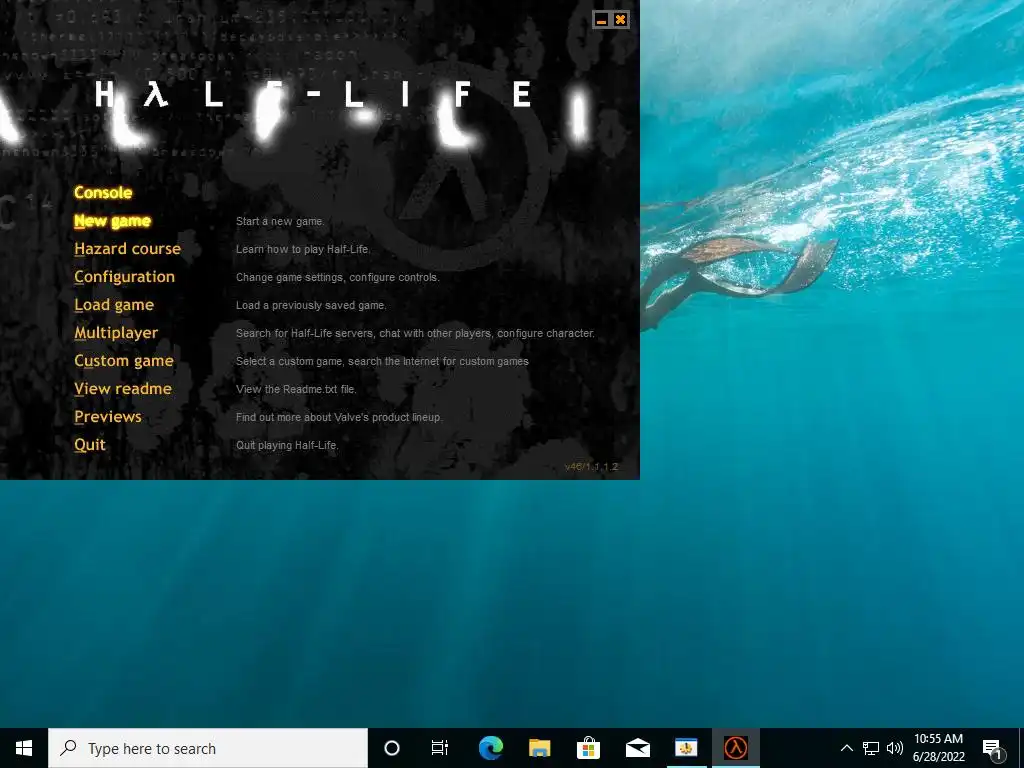This screenshot has width=1024, height=768.
Task: Select Custom game
Action: [x=124, y=361]
